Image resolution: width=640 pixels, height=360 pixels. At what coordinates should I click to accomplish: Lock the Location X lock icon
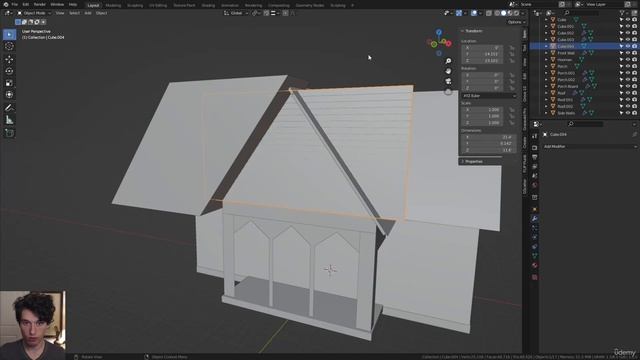(511, 48)
